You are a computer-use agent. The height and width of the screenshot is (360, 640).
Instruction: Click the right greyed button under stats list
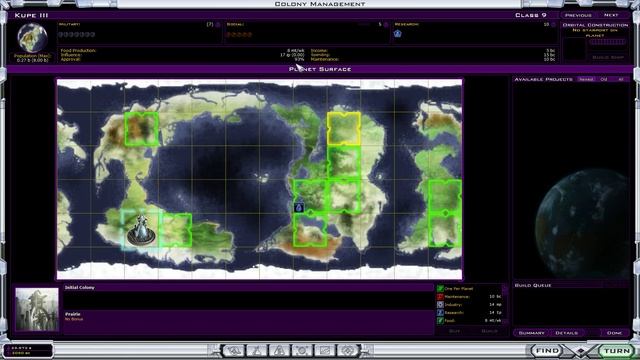489,331
